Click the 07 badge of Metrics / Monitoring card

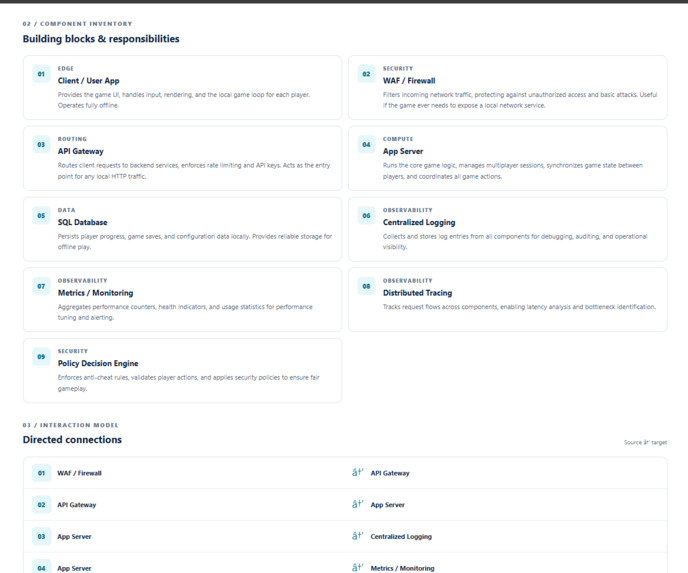click(41, 286)
